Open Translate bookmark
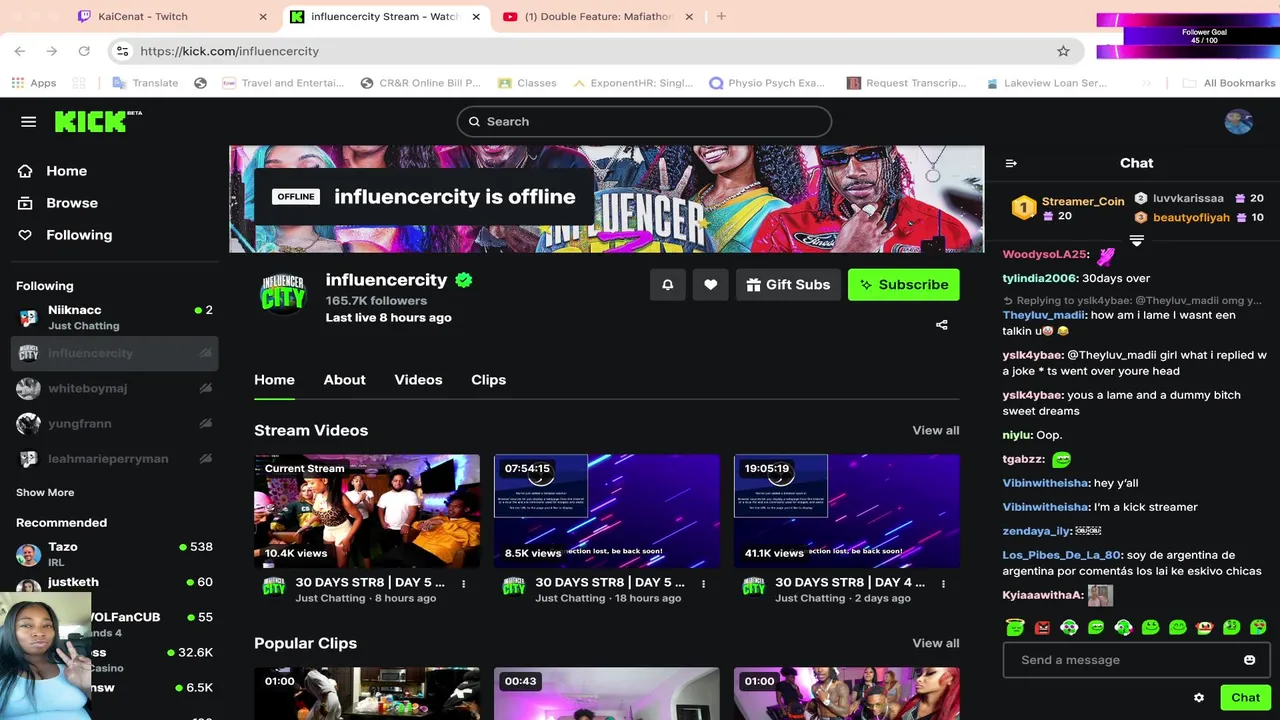1280x720 pixels. (145, 83)
